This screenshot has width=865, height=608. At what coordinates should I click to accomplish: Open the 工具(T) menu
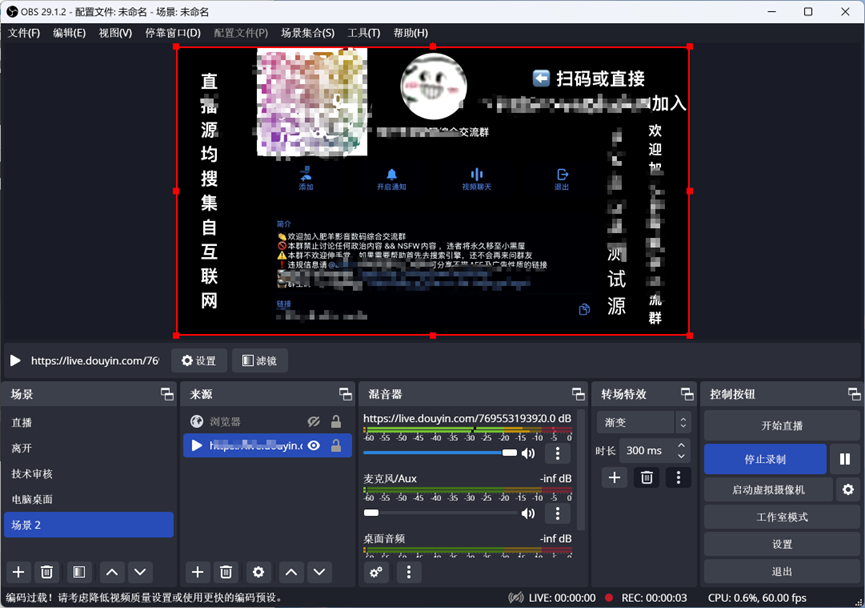pyautogui.click(x=363, y=33)
